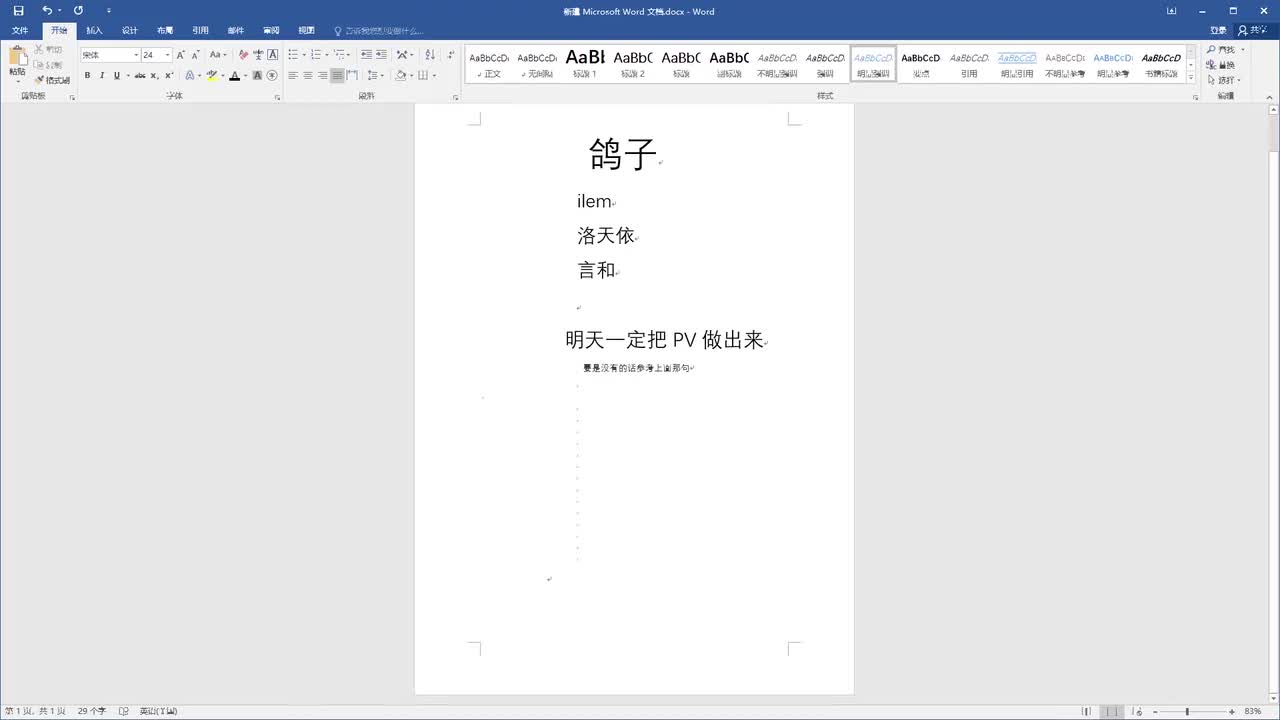
Task: Toggle strikethrough (abc) formatting
Action: click(x=140, y=75)
